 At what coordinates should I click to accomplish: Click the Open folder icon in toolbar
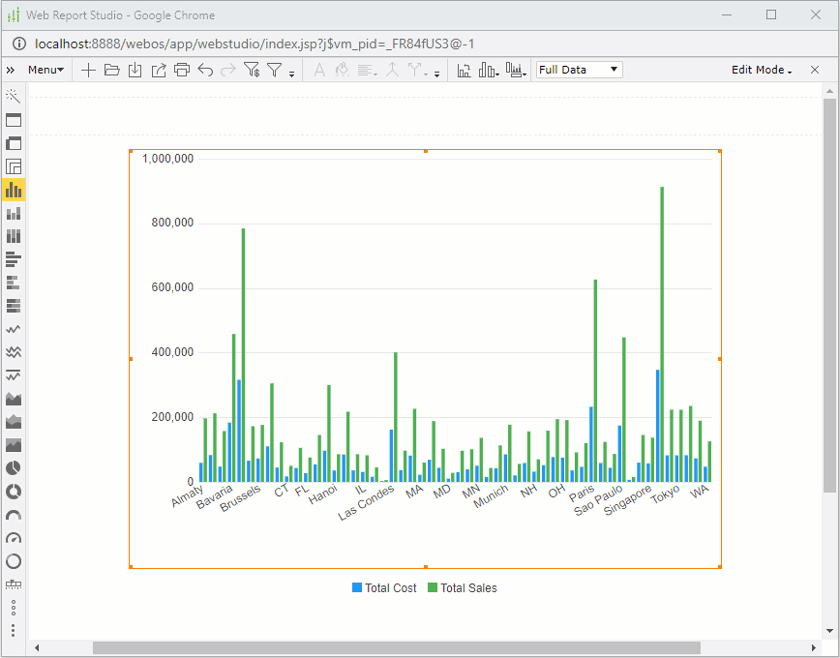click(111, 70)
